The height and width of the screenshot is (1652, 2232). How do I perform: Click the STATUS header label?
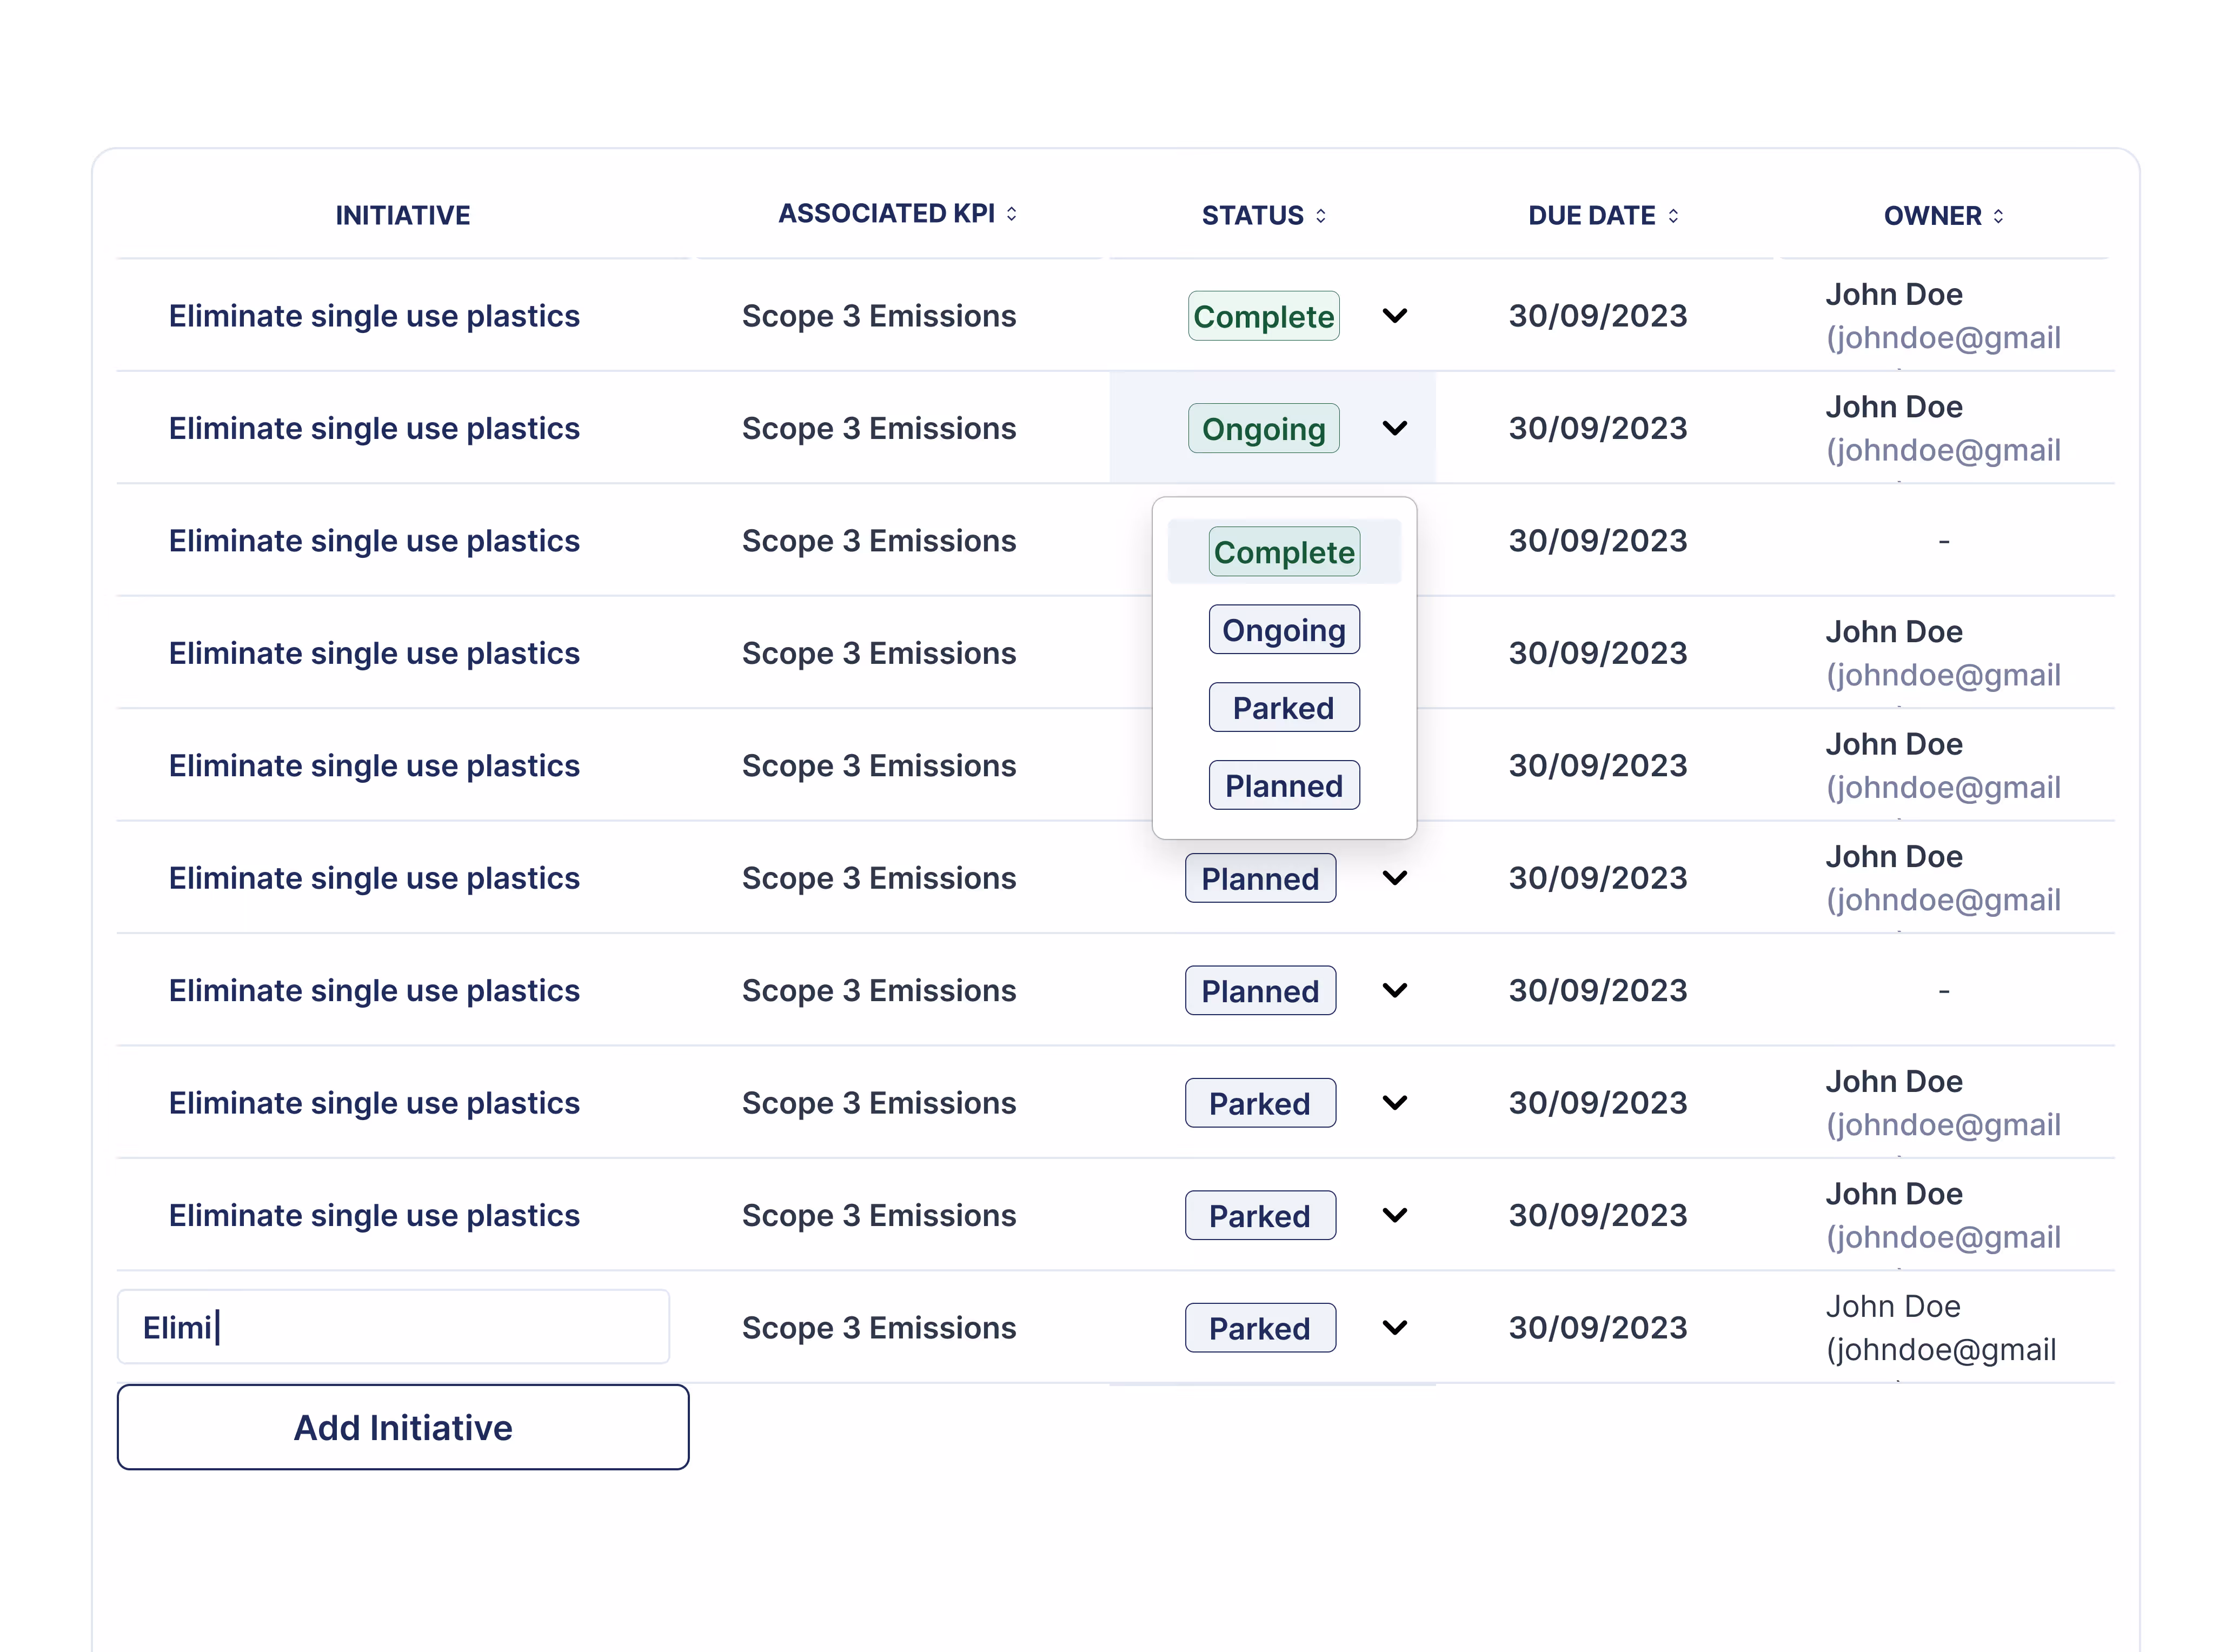coord(1252,216)
